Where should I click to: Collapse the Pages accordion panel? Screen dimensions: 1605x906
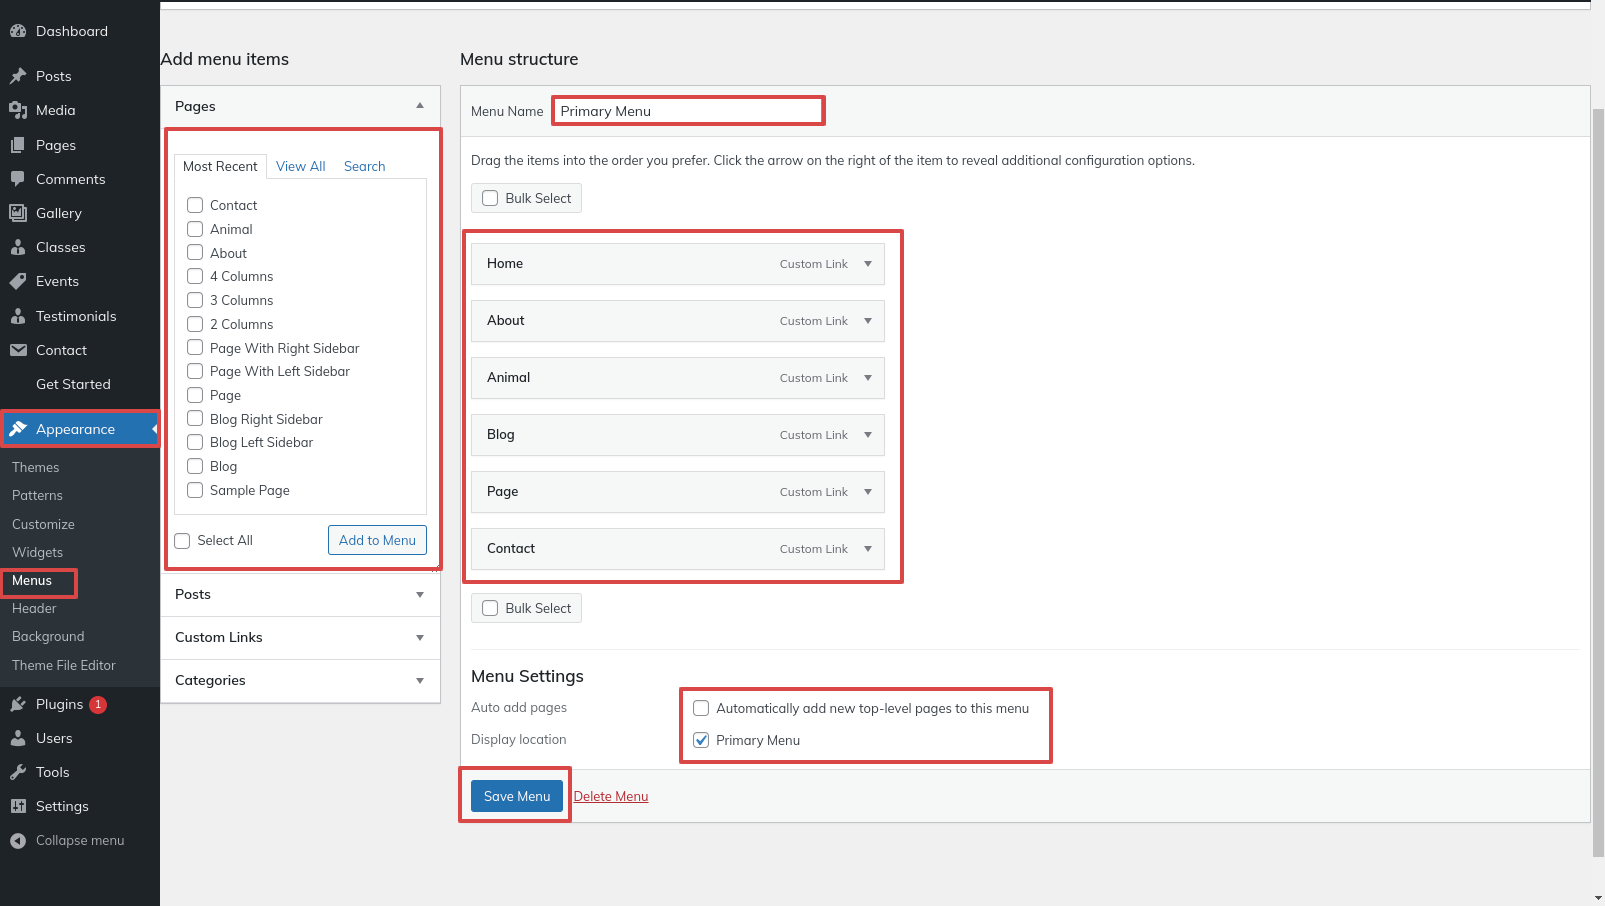[420, 106]
